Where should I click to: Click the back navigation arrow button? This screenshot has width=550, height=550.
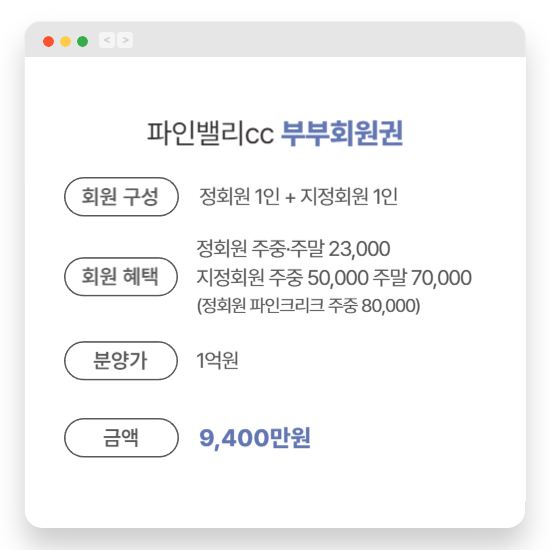click(x=107, y=40)
